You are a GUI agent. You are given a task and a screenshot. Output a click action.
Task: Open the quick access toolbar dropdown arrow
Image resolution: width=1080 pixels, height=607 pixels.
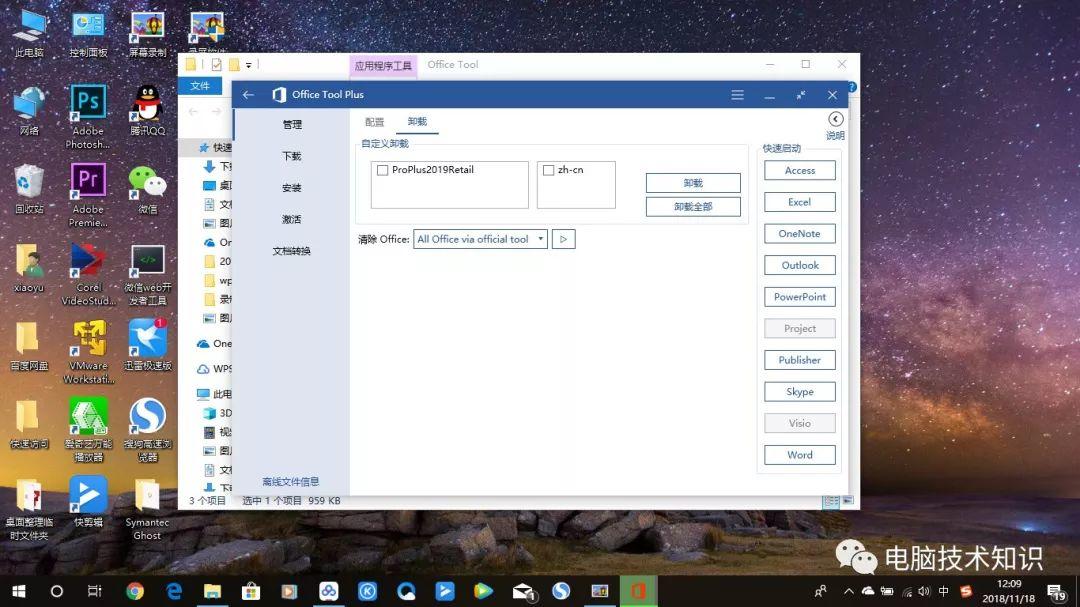click(x=249, y=65)
